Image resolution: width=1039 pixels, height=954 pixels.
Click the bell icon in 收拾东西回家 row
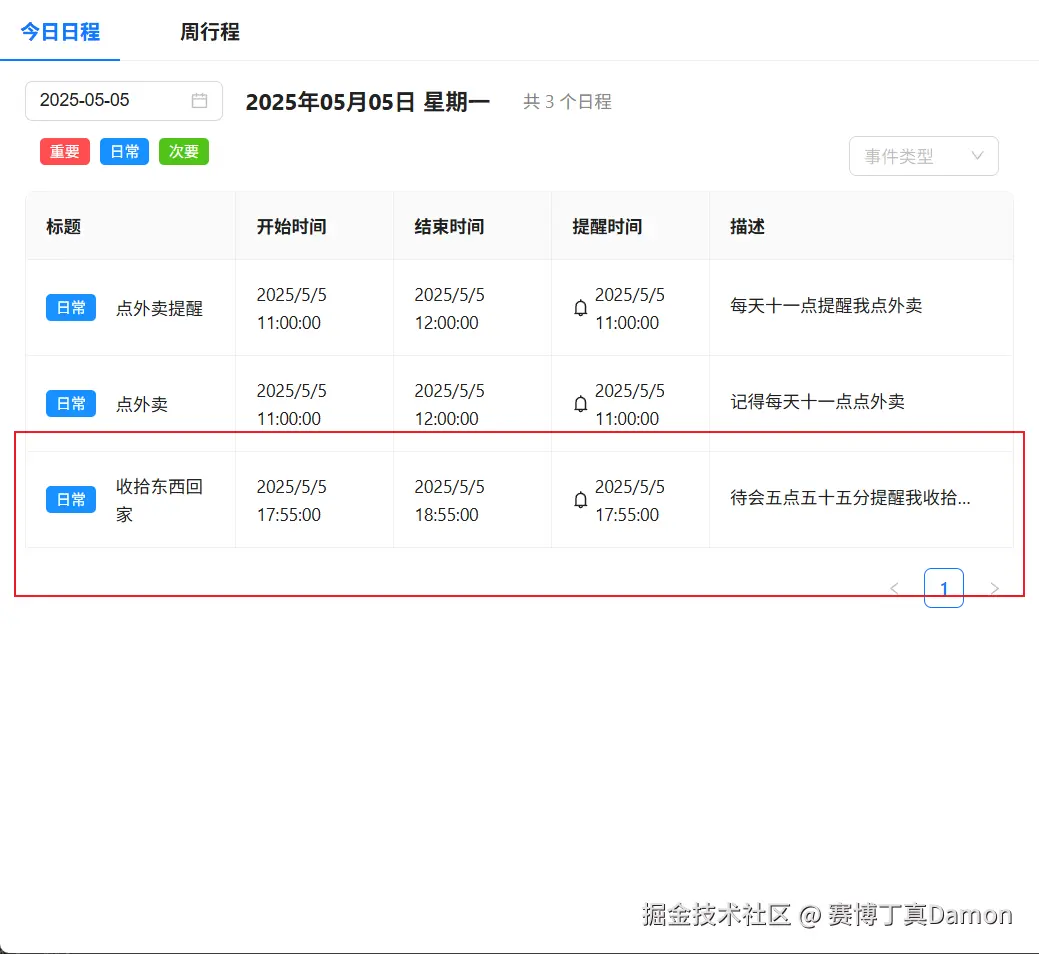[580, 500]
